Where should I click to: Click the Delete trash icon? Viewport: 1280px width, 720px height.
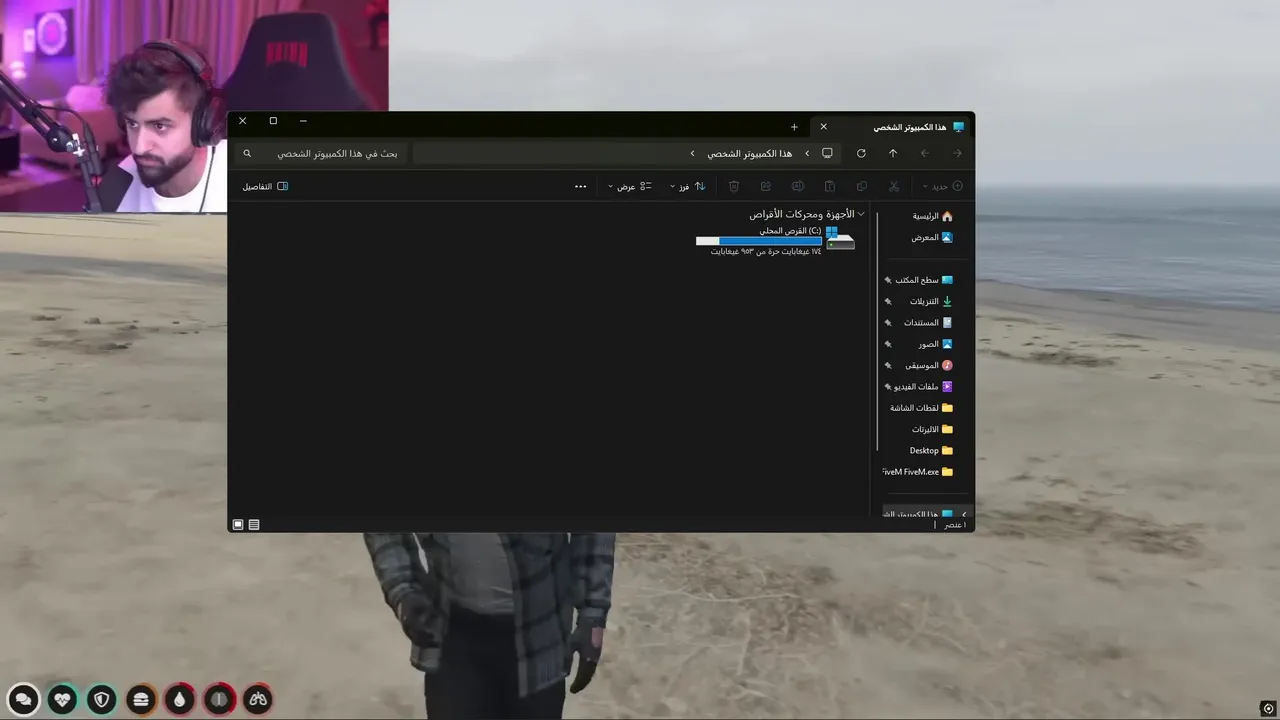pos(734,187)
